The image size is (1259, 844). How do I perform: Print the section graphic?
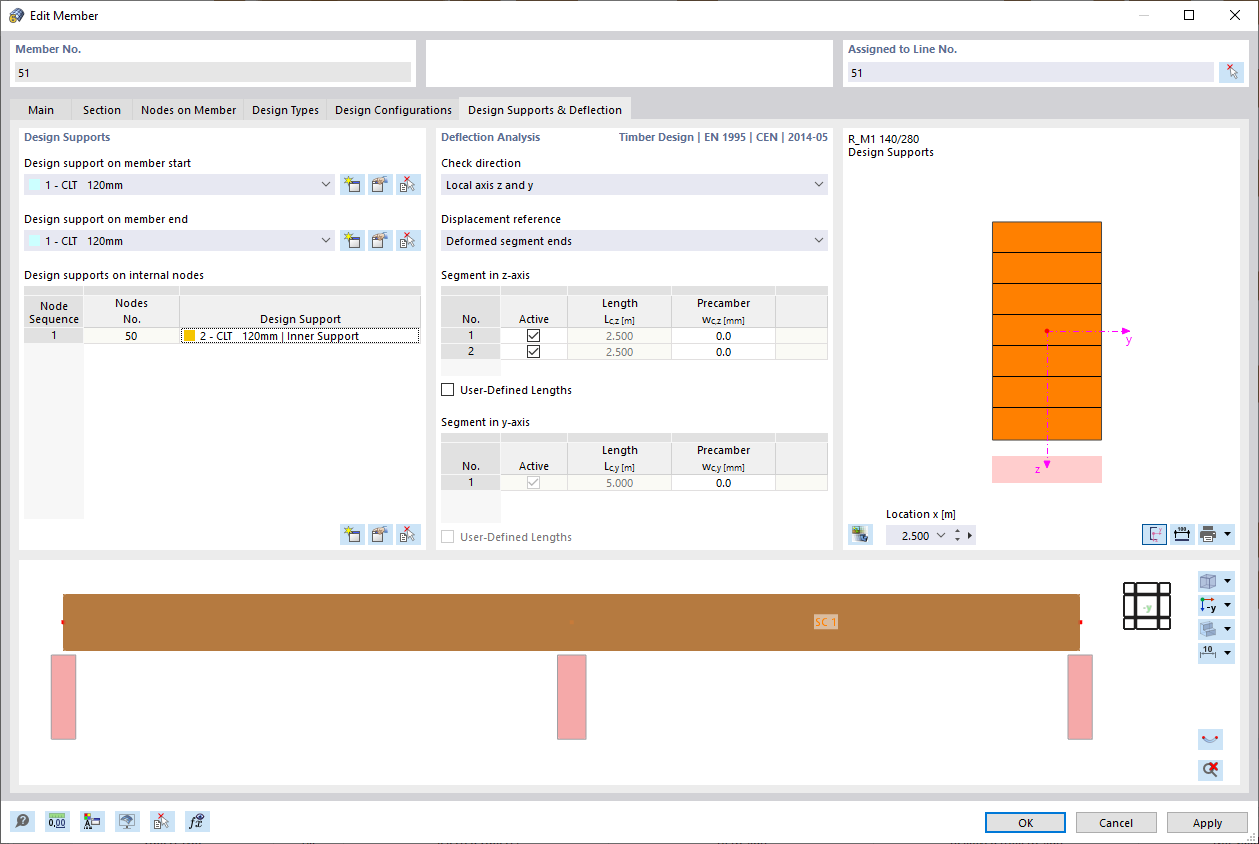click(x=1208, y=534)
